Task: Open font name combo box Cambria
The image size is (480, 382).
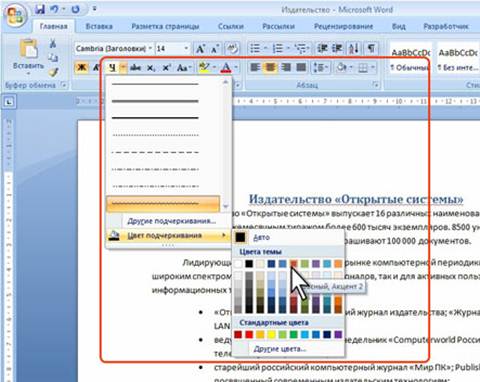Action: point(113,49)
